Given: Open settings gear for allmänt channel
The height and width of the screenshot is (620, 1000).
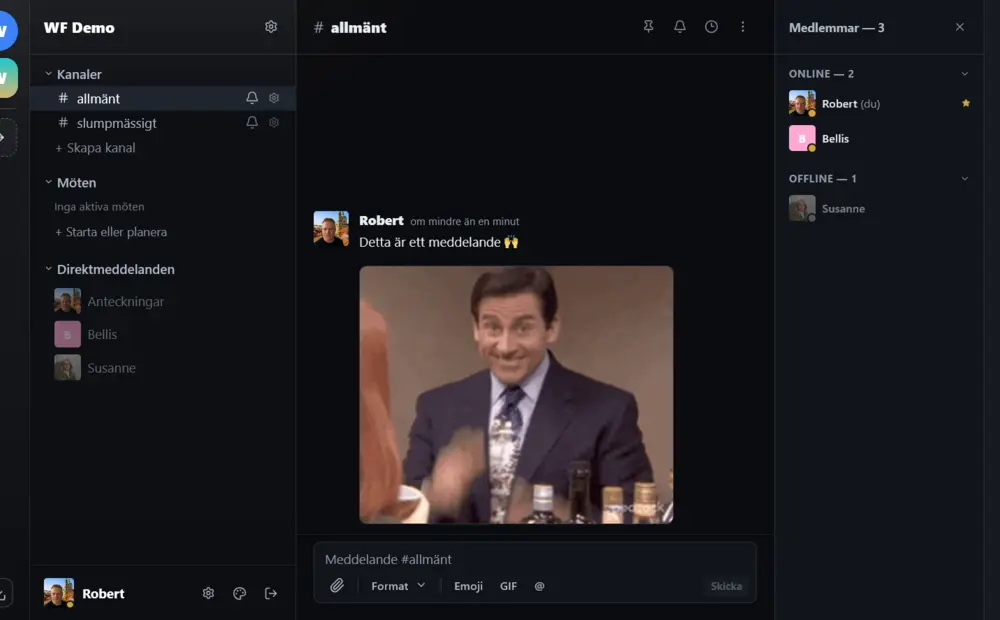Looking at the screenshot, I should click(x=274, y=98).
